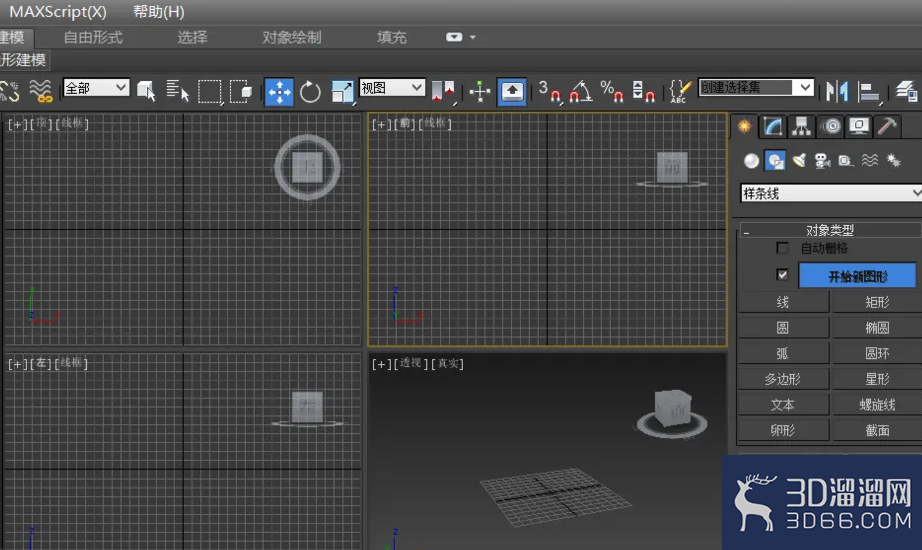The width and height of the screenshot is (922, 550).
Task: Open the MAXScript(X) menu
Action: [x=58, y=12]
